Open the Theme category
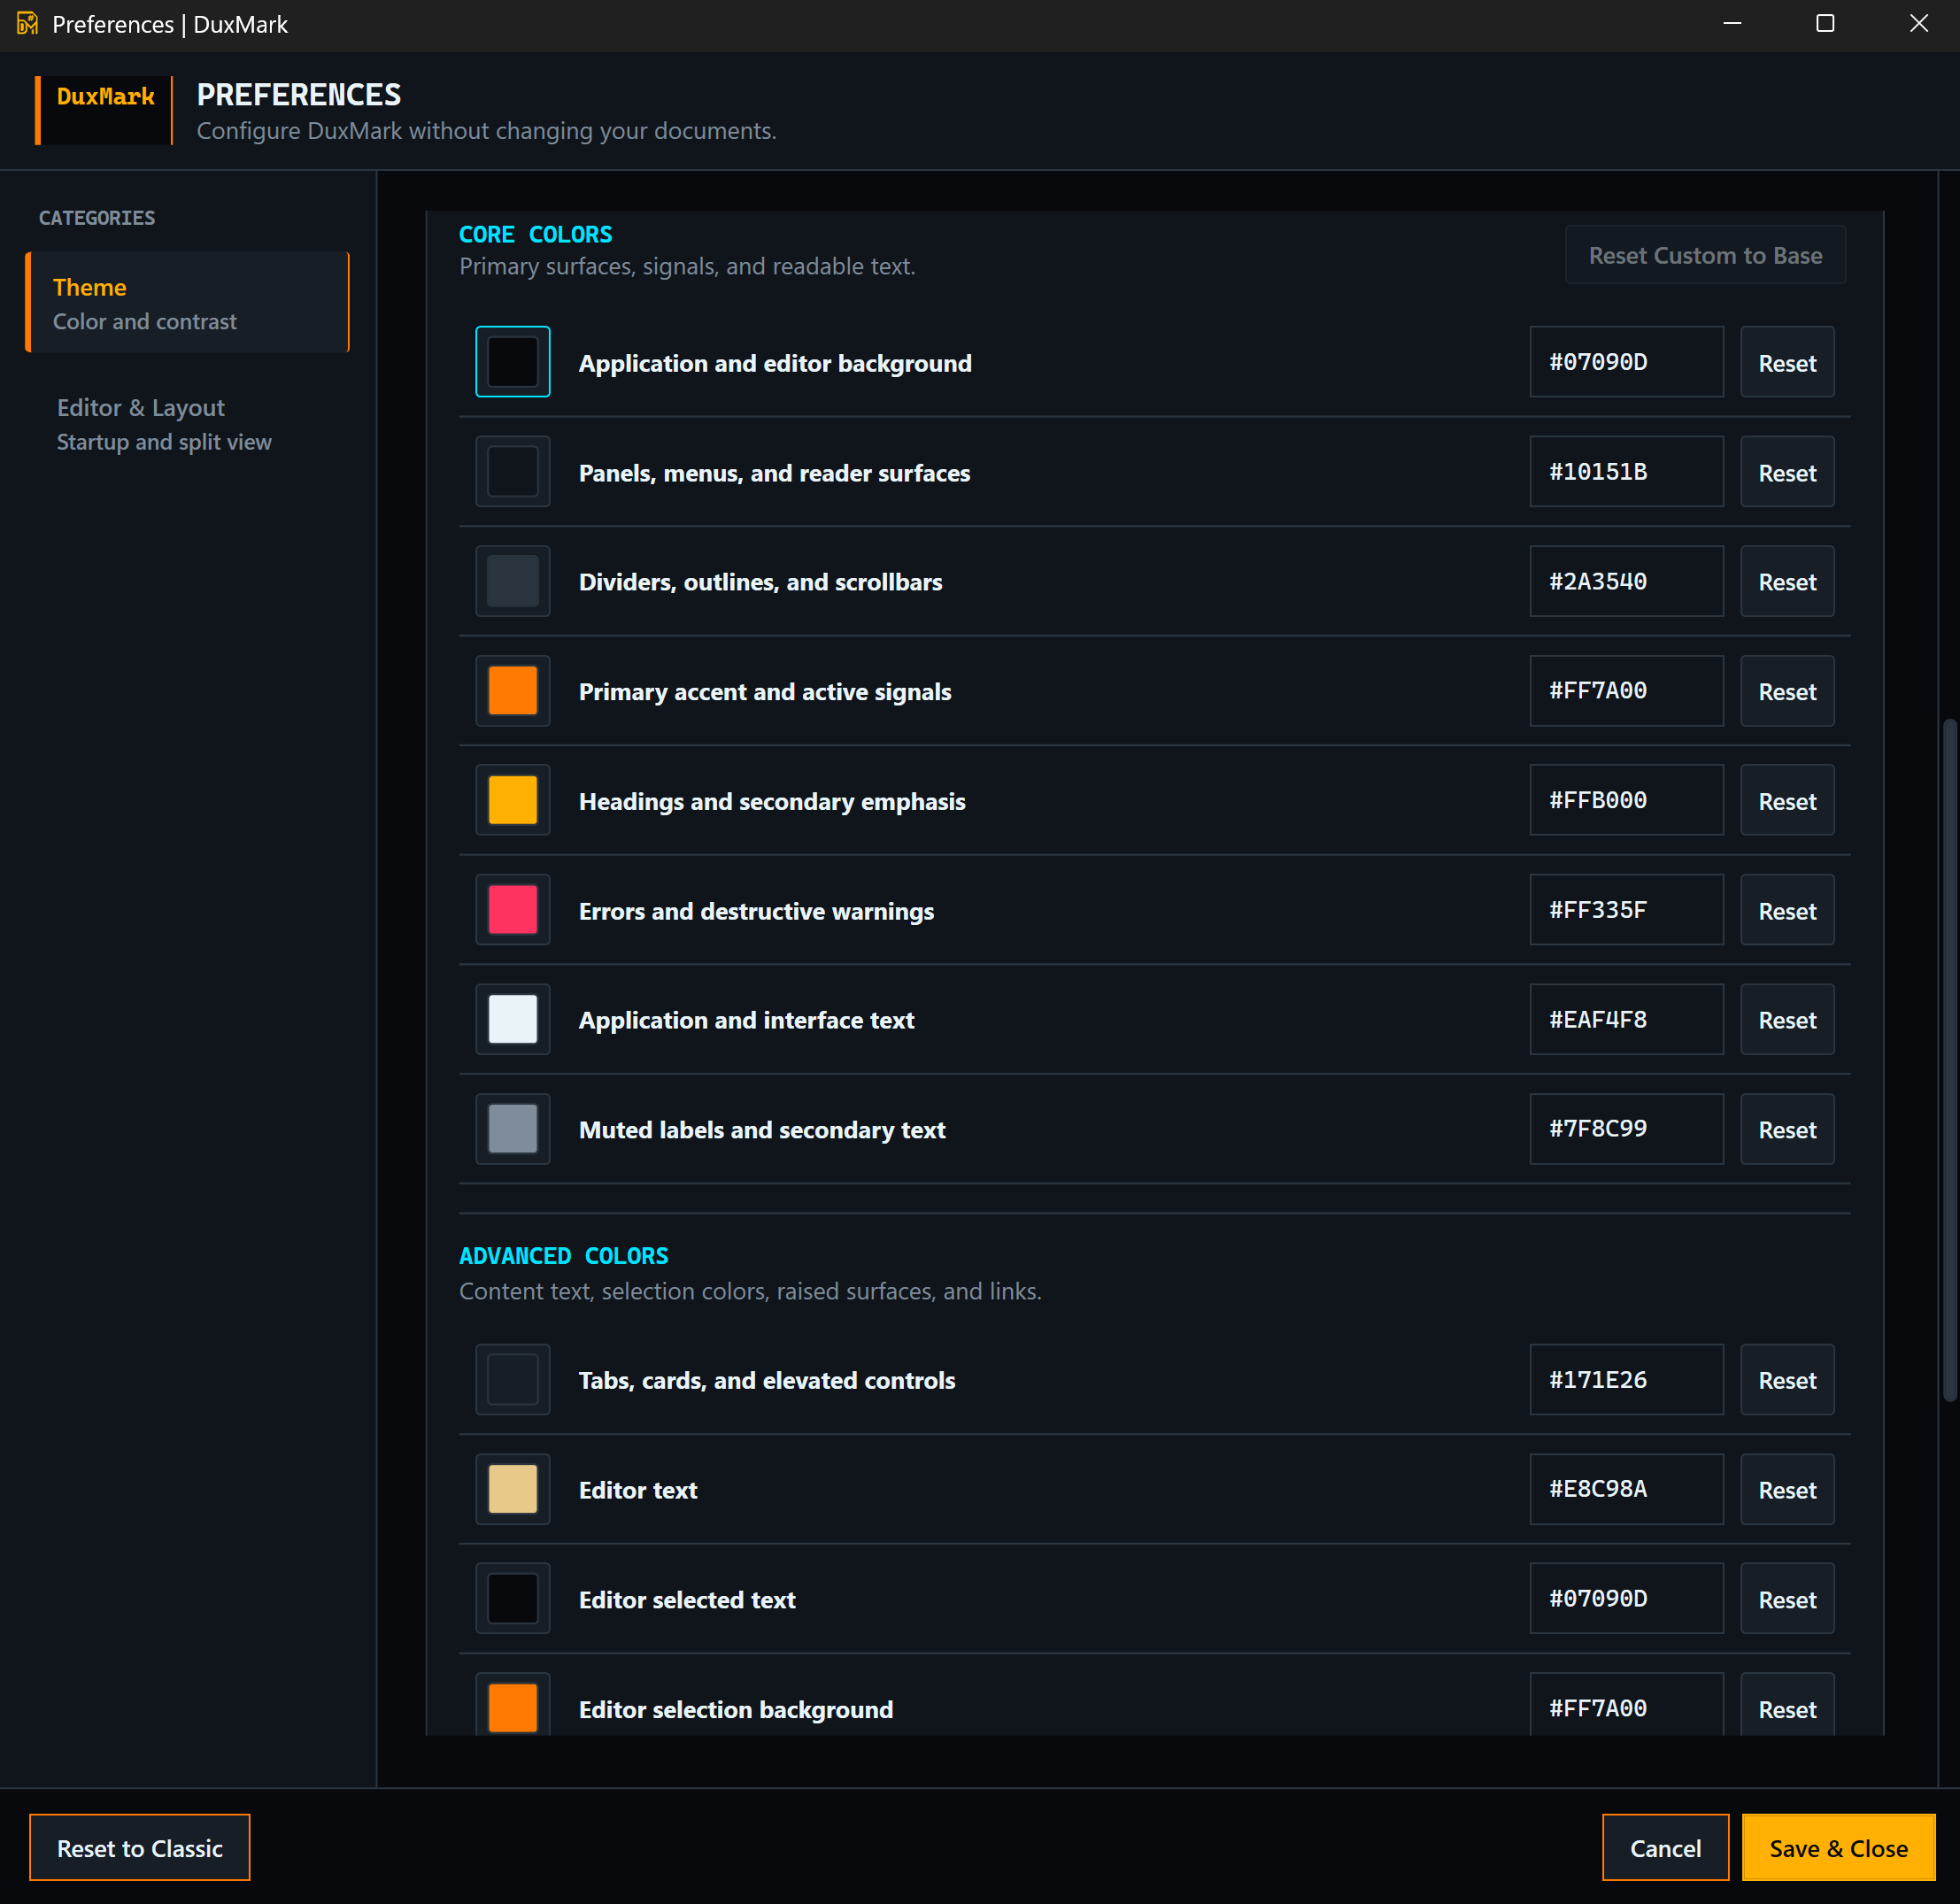The image size is (1960, 1904). click(x=188, y=302)
